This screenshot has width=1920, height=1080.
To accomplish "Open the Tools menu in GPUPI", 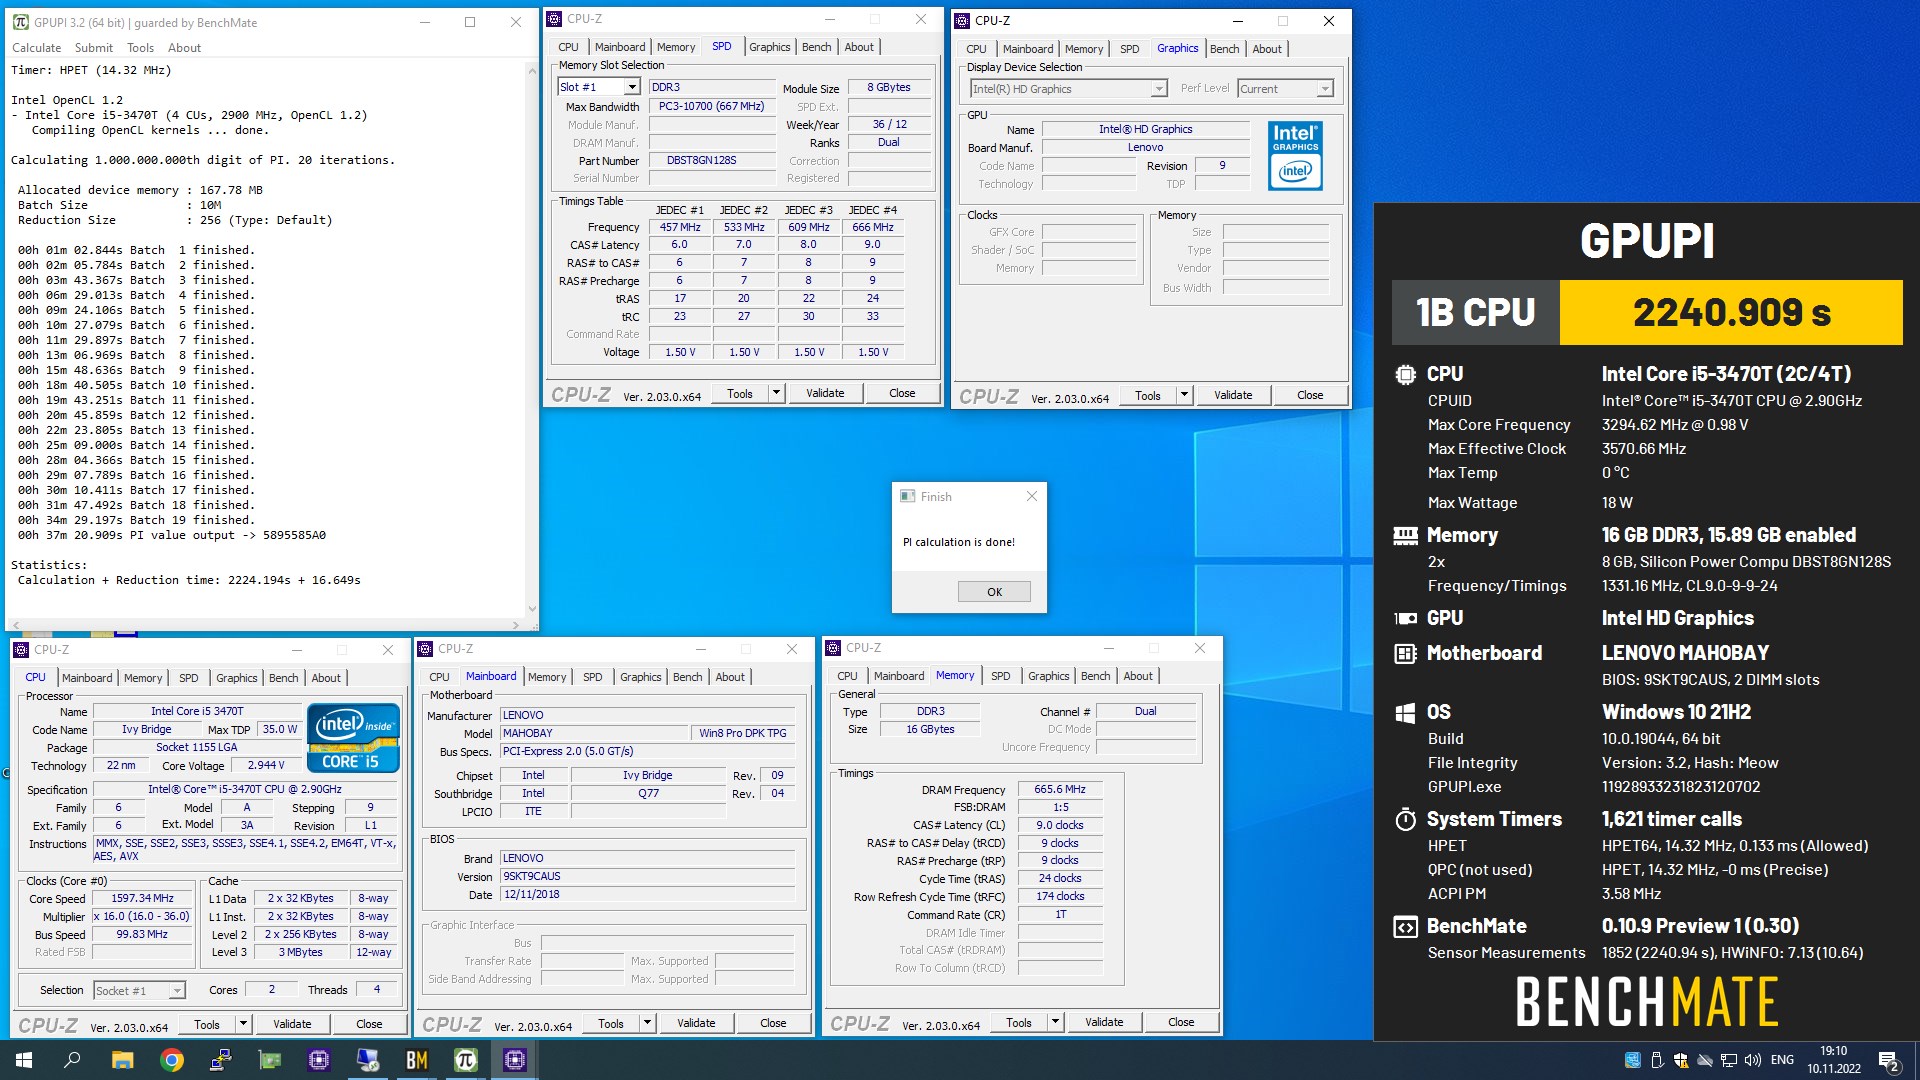I will (x=141, y=48).
